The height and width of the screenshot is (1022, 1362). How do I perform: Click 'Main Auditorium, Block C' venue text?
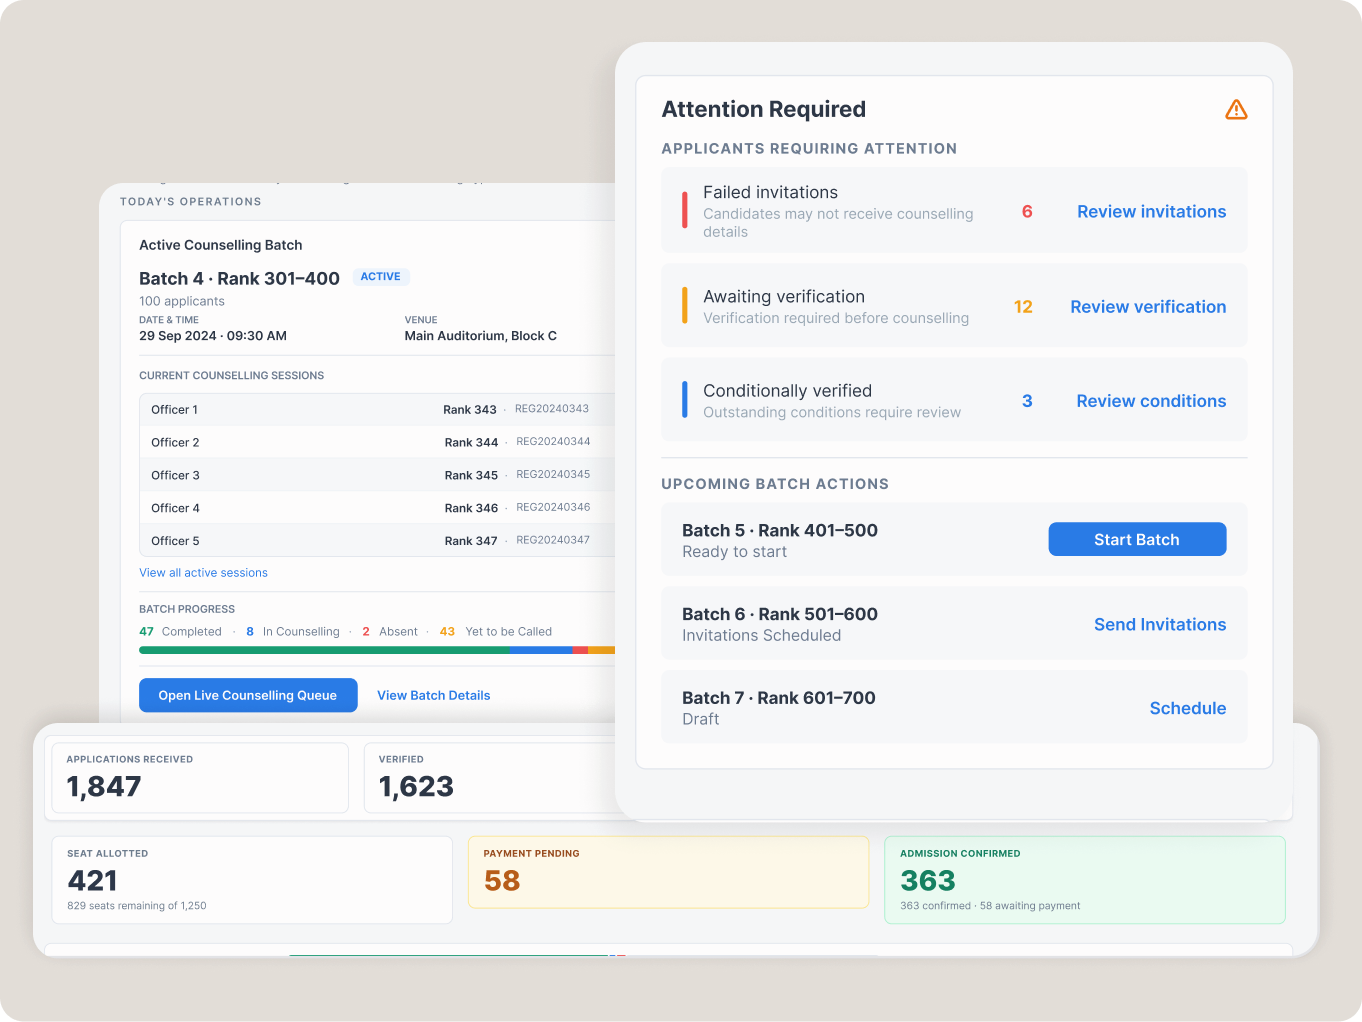pos(481,336)
